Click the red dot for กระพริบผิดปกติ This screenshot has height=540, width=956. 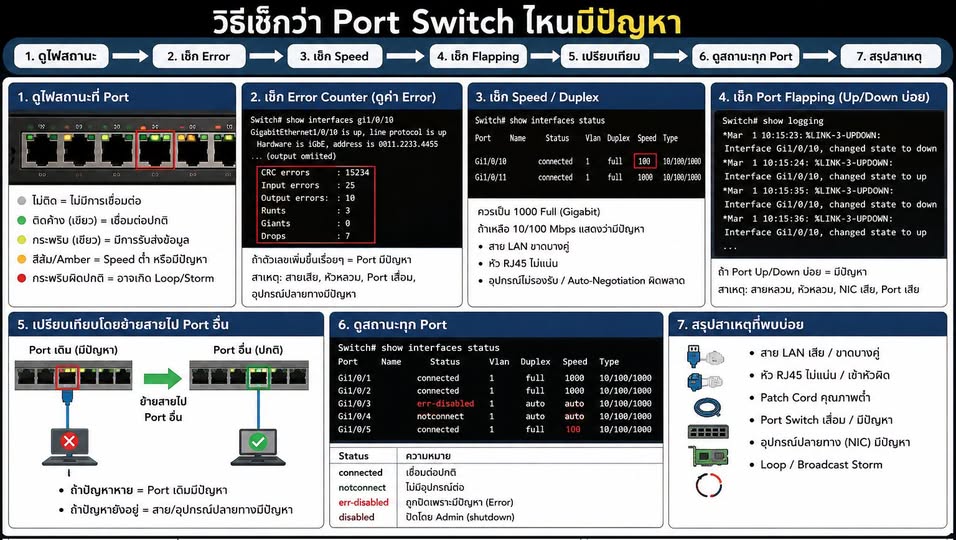pos(22,279)
